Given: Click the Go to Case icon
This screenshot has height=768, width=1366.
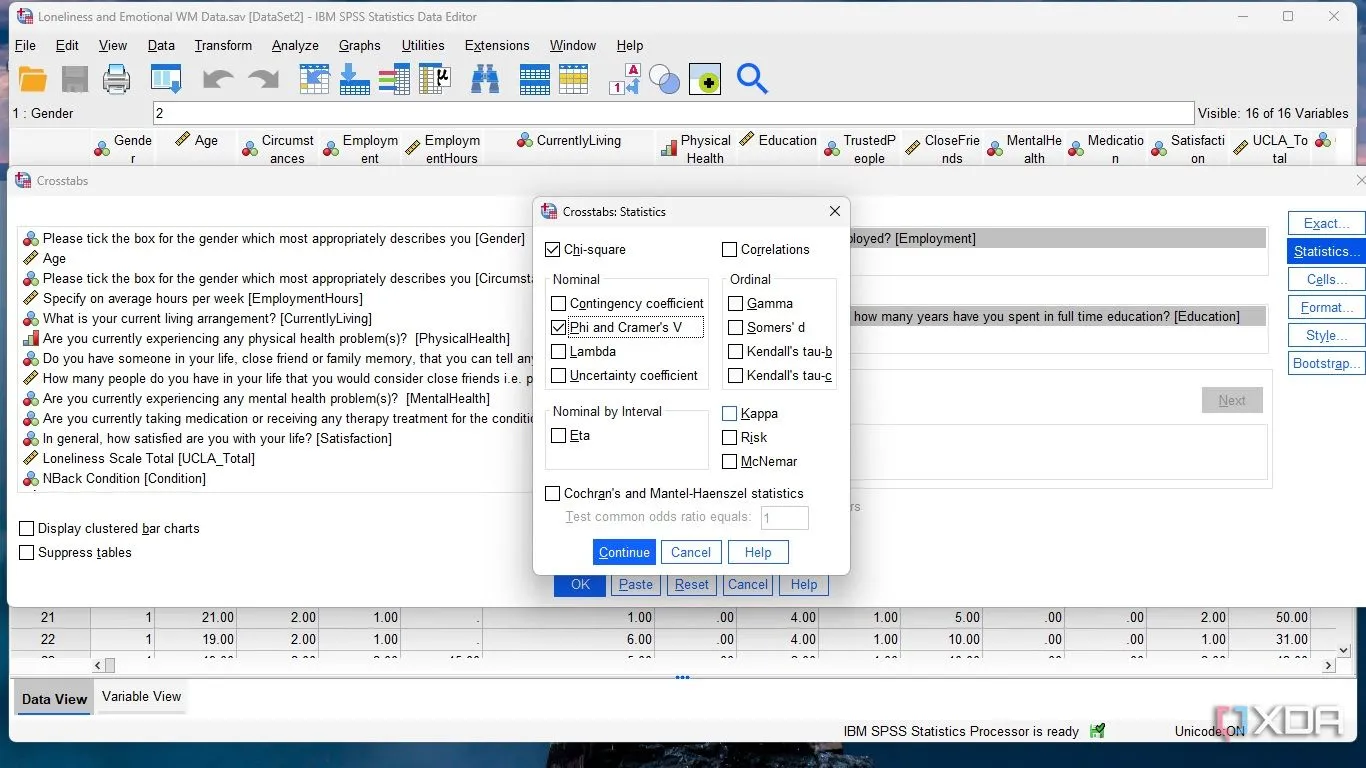Looking at the screenshot, I should click(315, 79).
